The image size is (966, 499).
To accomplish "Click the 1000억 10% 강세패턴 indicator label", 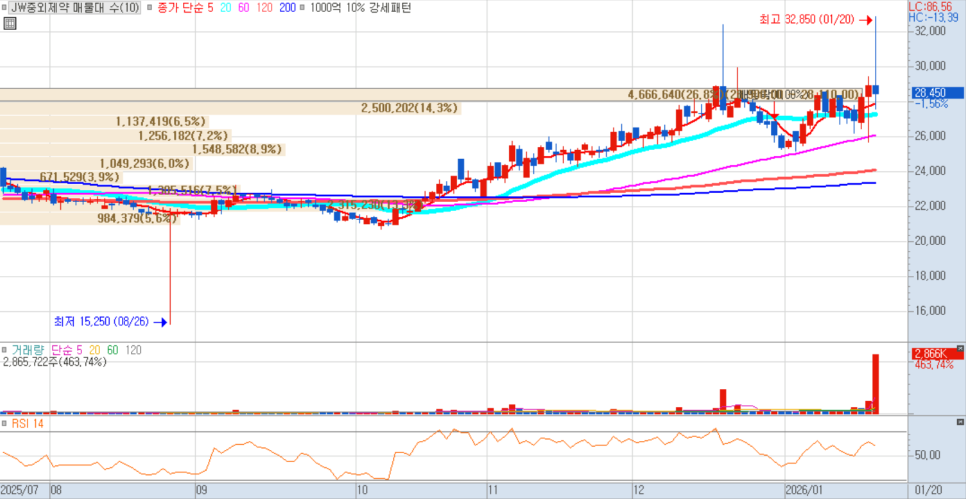I will click(359, 8).
